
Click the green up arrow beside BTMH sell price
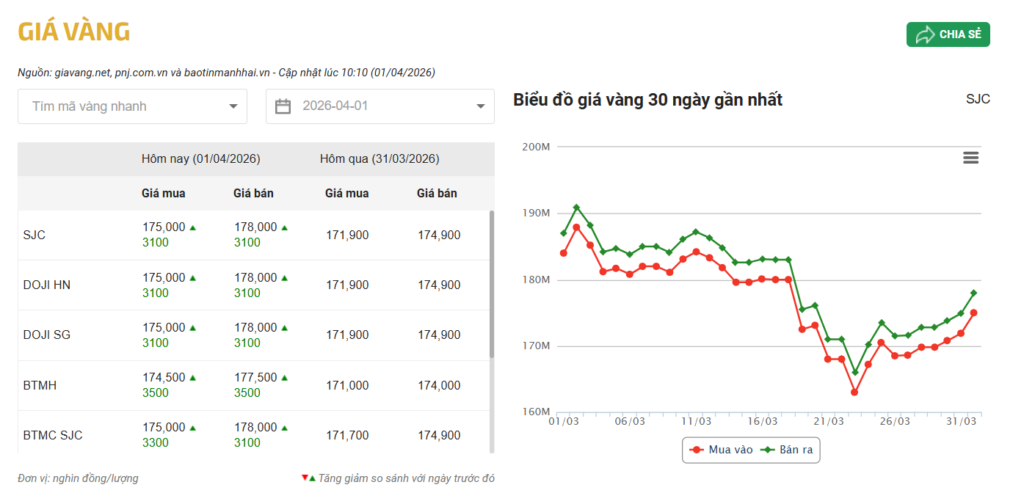pyautogui.click(x=284, y=378)
